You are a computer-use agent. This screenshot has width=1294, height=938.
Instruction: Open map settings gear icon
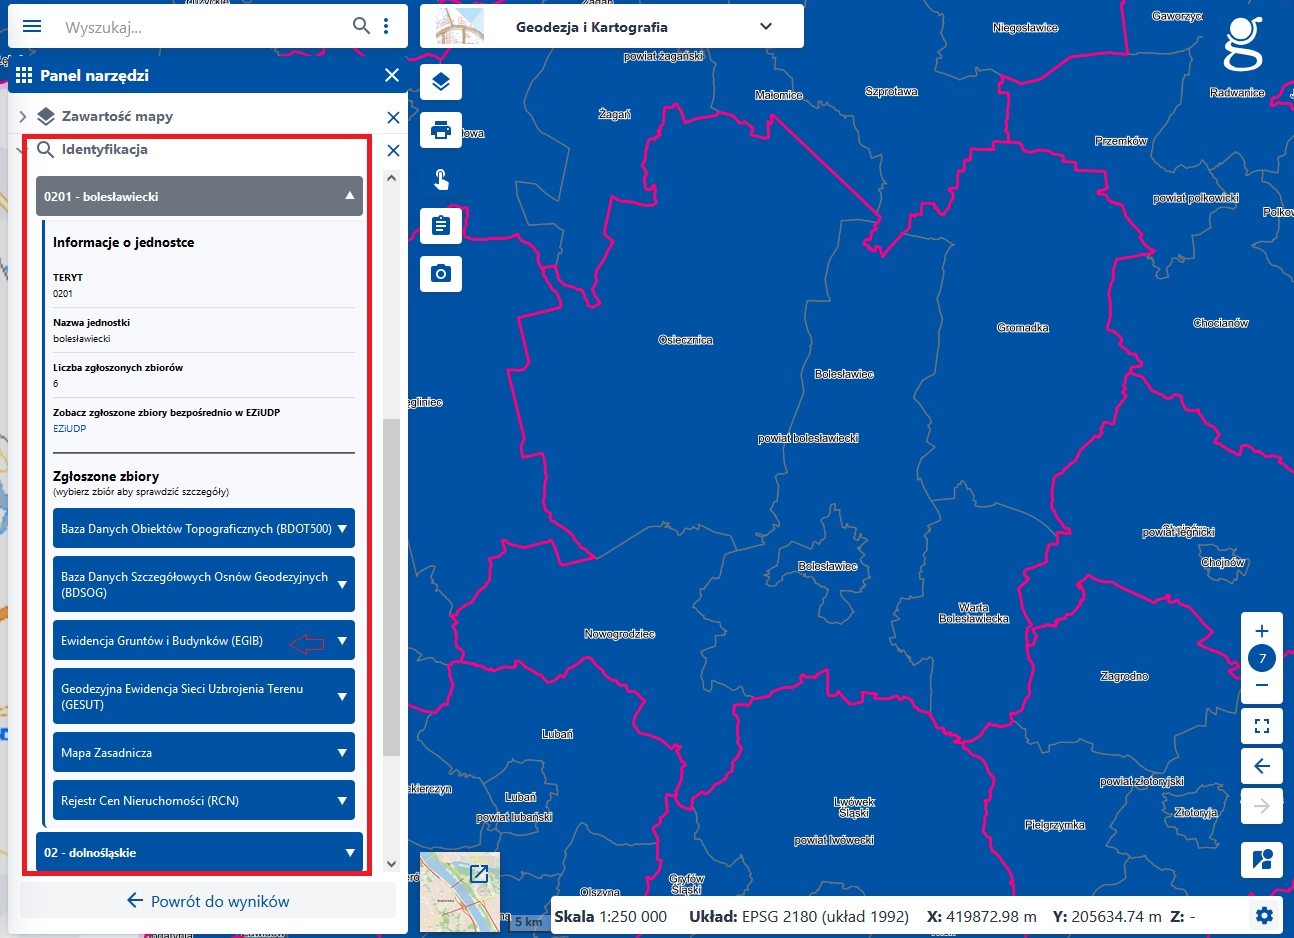click(1264, 916)
